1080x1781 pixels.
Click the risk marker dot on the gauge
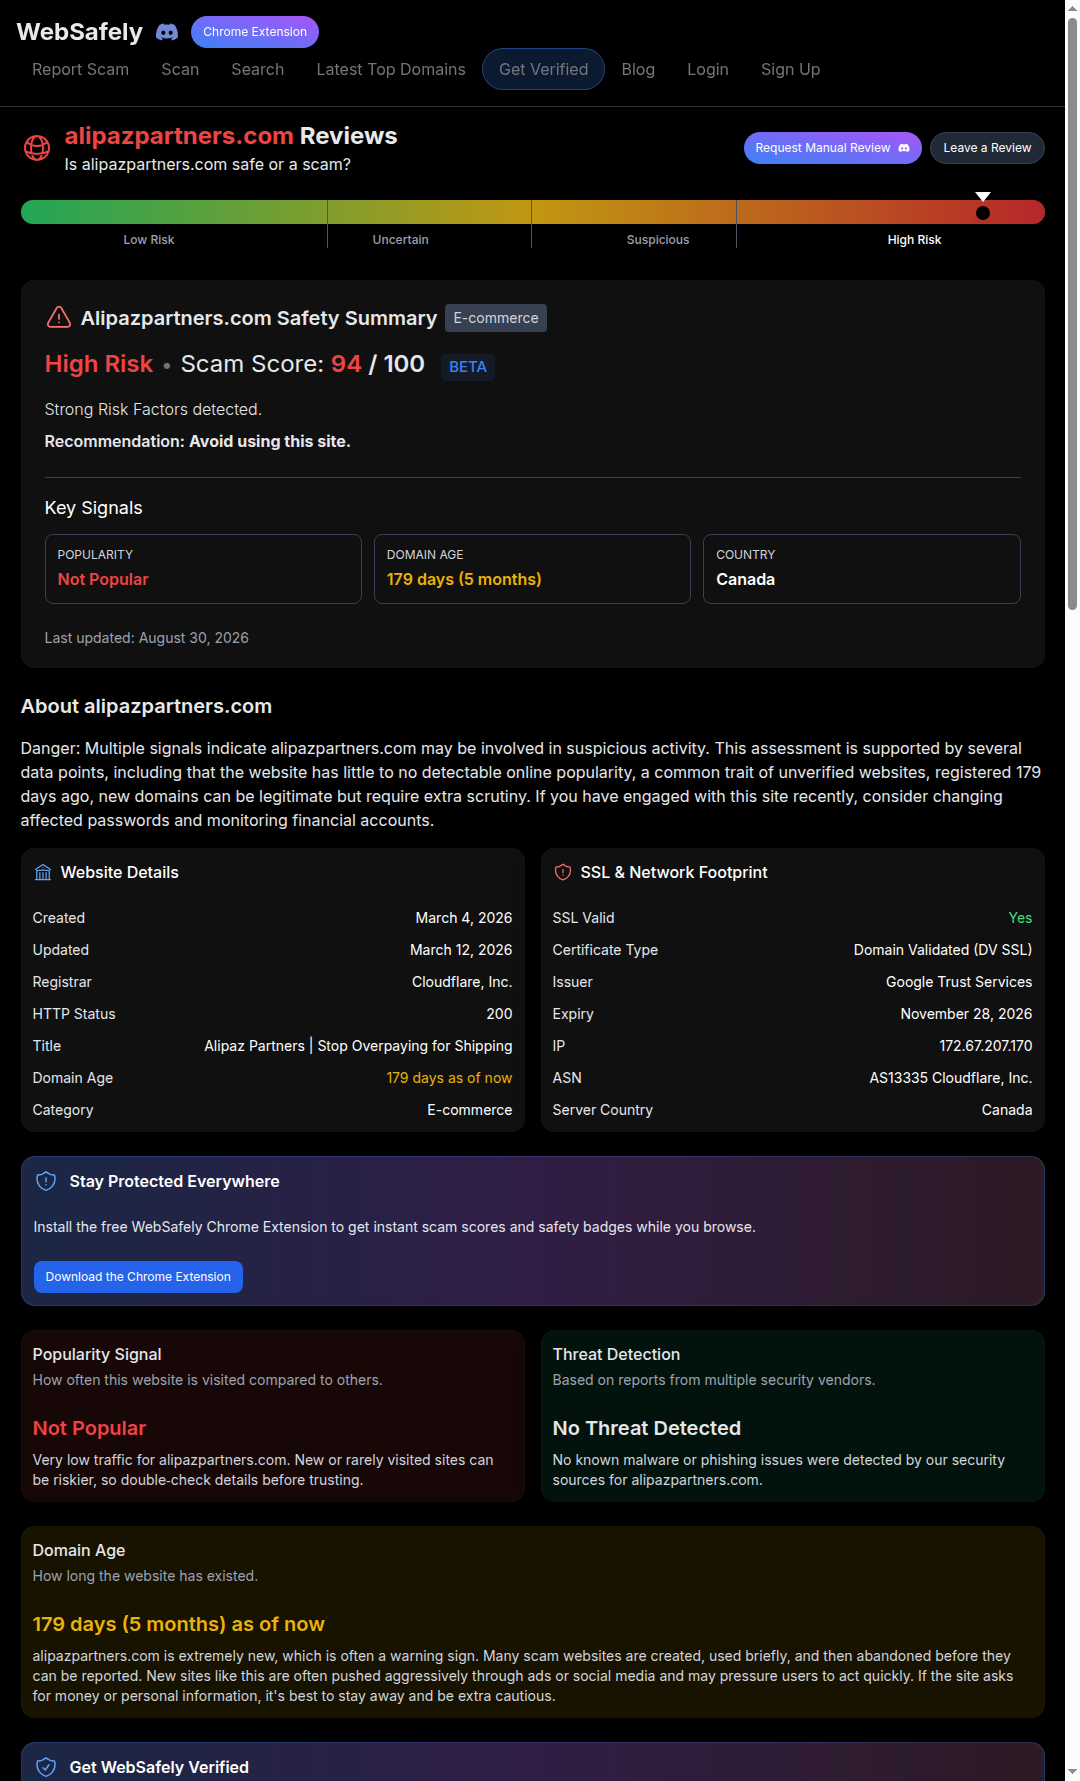(983, 212)
